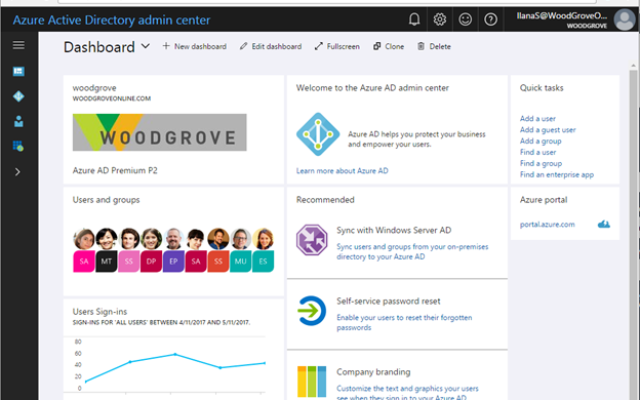
Task: Click the Recommended heading
Action: tap(325, 200)
